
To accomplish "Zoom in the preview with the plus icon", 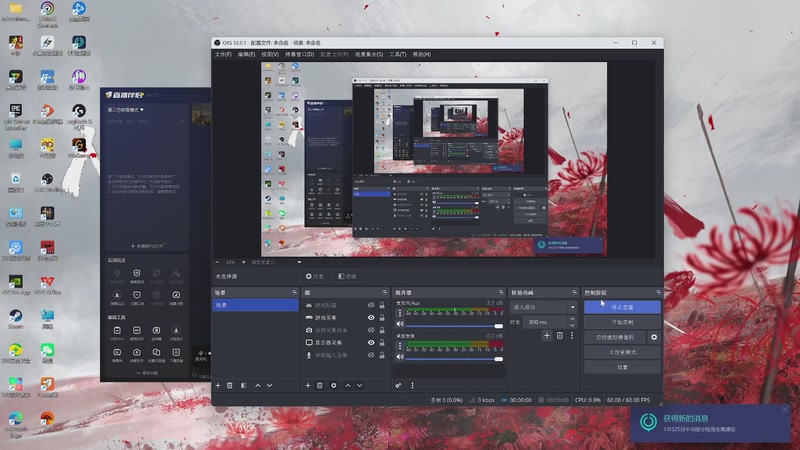I will coord(243,262).
